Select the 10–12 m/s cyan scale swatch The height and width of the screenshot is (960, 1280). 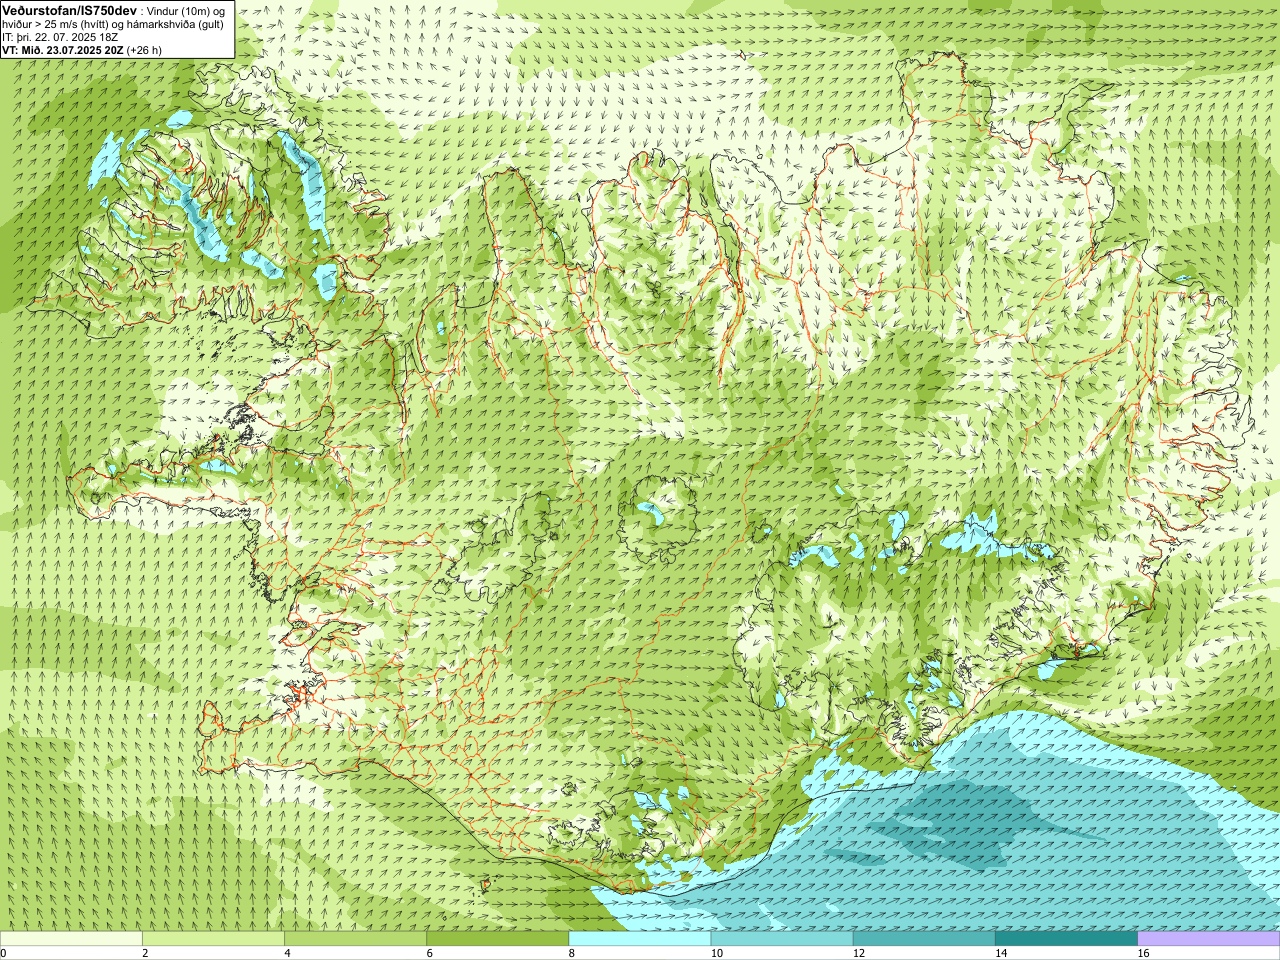pyautogui.click(x=782, y=939)
